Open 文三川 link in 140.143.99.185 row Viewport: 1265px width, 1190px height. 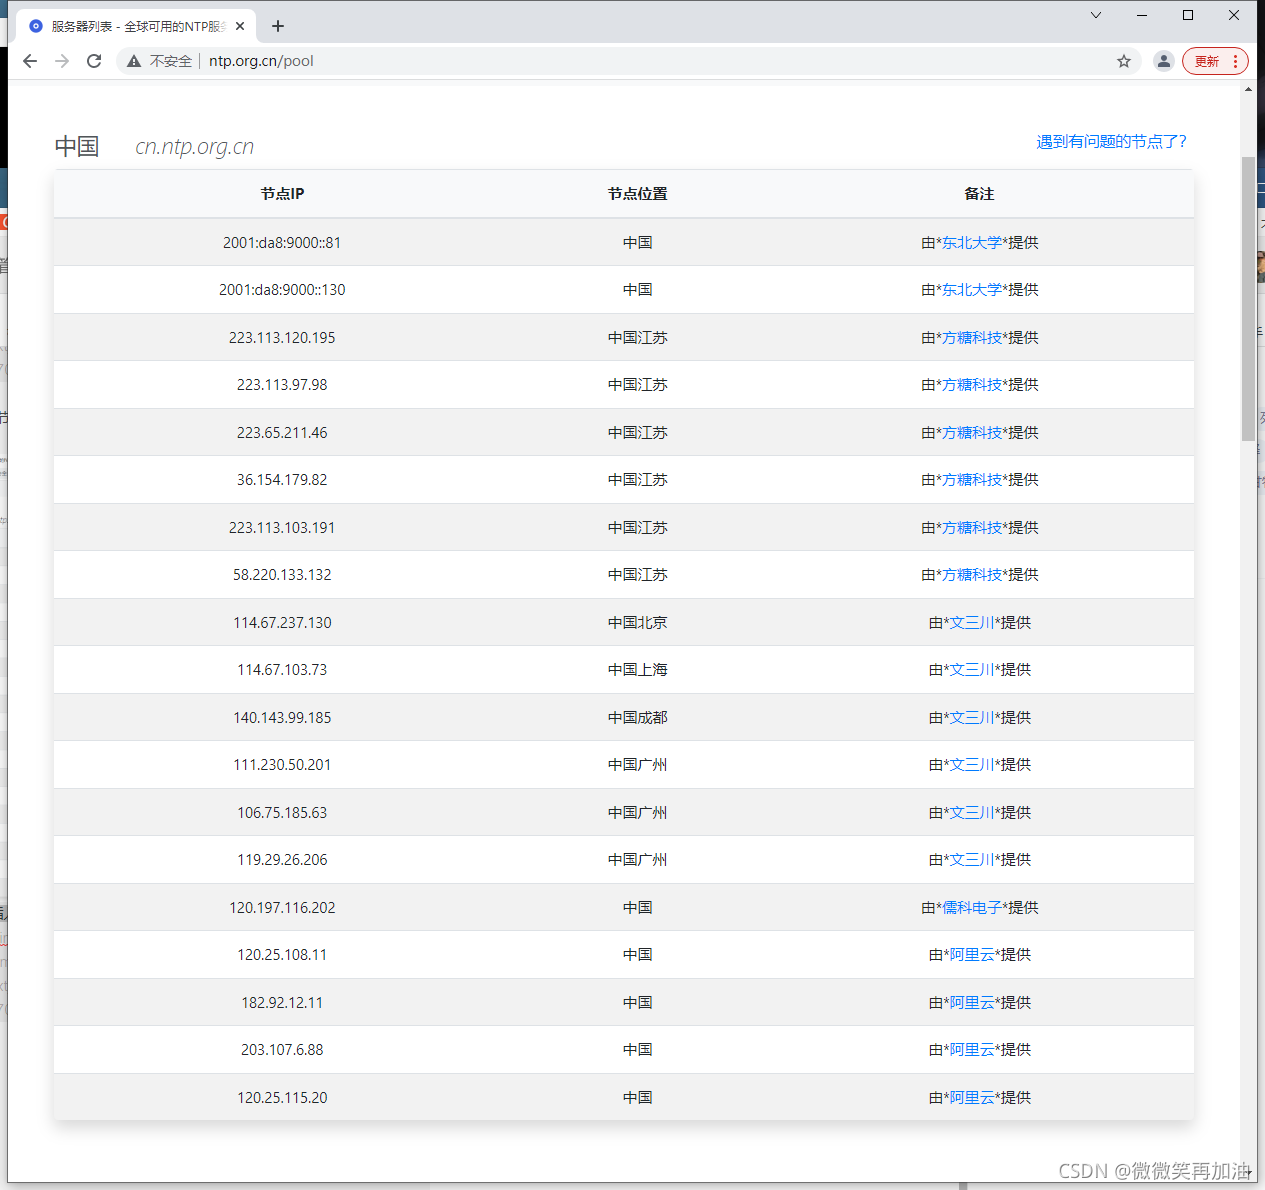[x=972, y=717]
